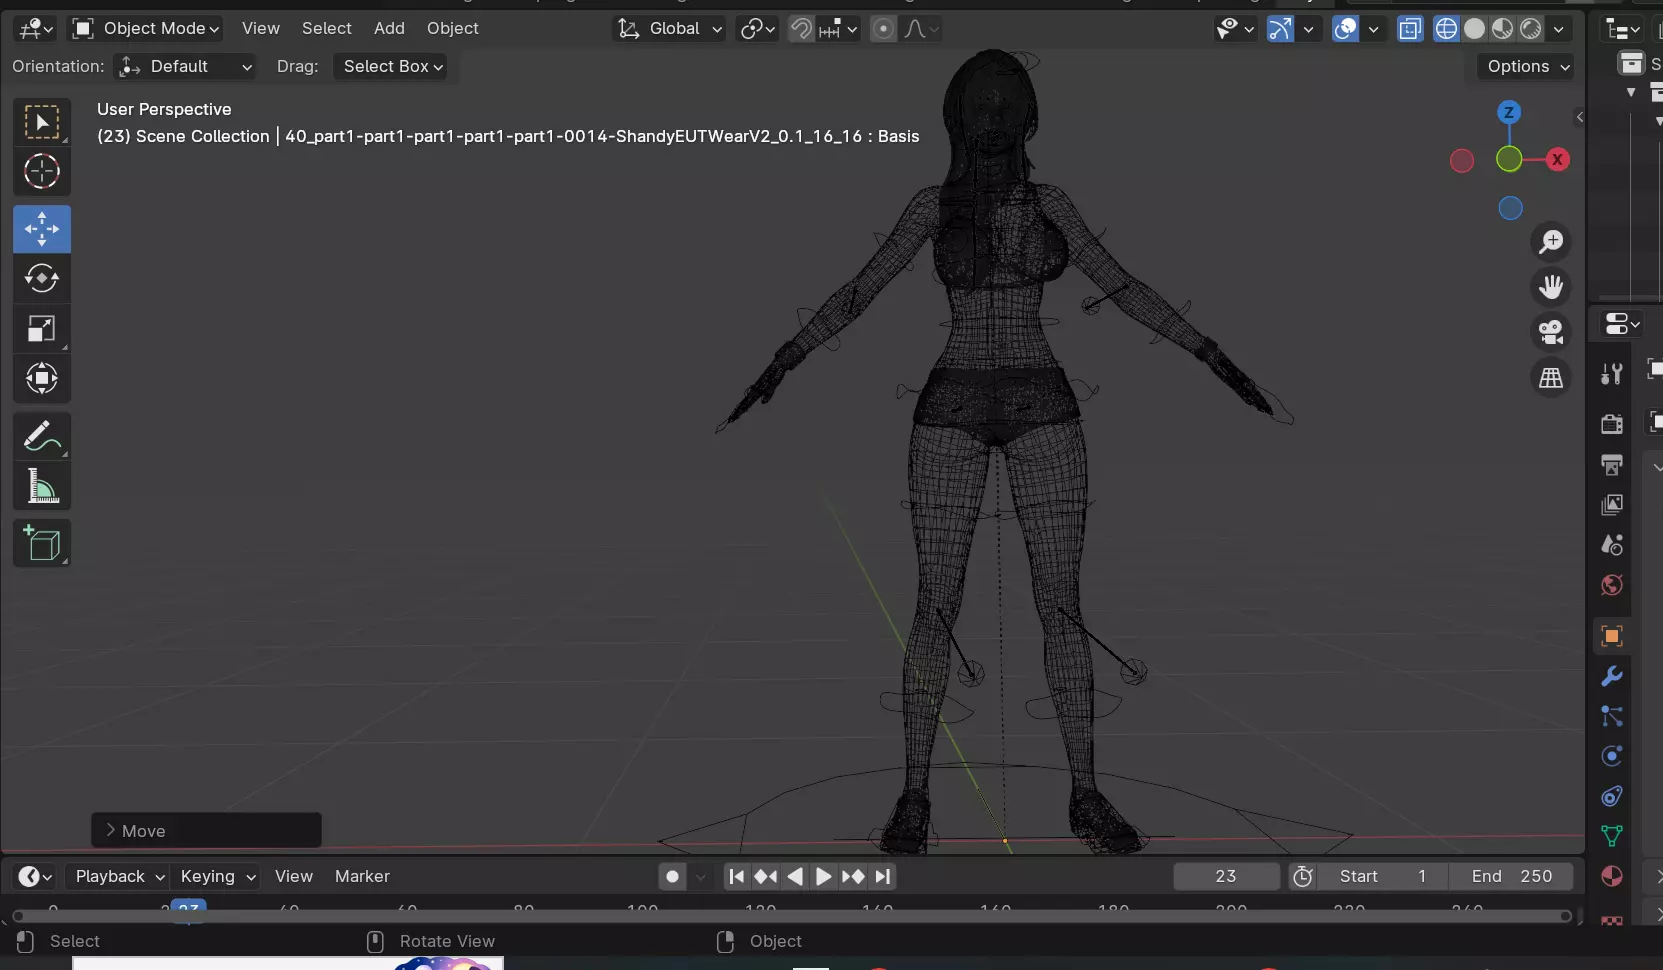Open the Orientation Default dropdown
This screenshot has width=1663, height=970.
point(185,67)
